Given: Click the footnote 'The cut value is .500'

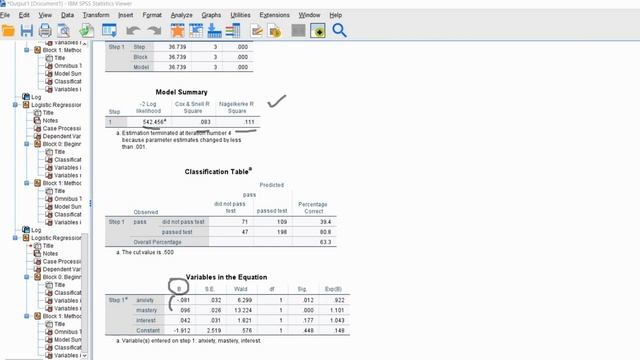Looking at the screenshot, I should [145, 252].
